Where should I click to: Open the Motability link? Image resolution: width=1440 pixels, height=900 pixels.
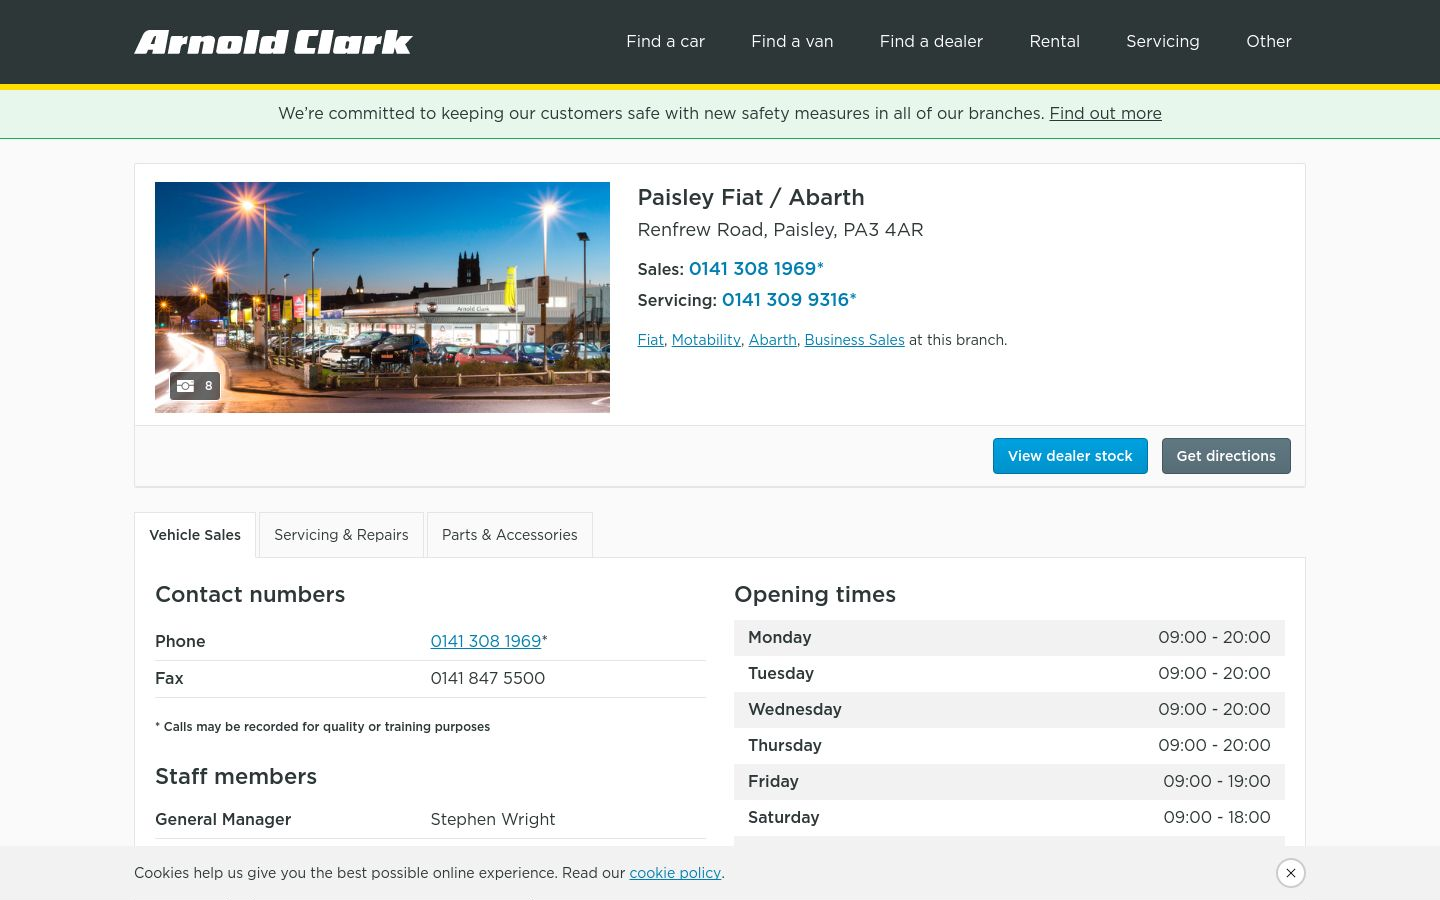pyautogui.click(x=706, y=340)
